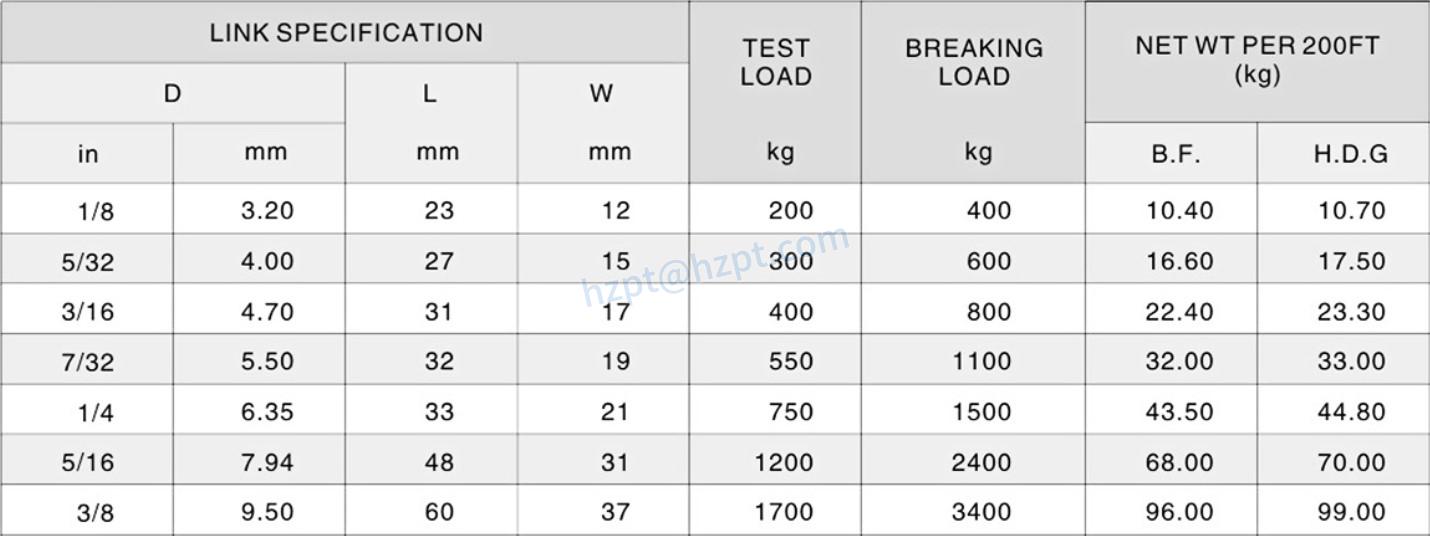Select the 5/32 inch size cell
1430x536 pixels.
88,262
